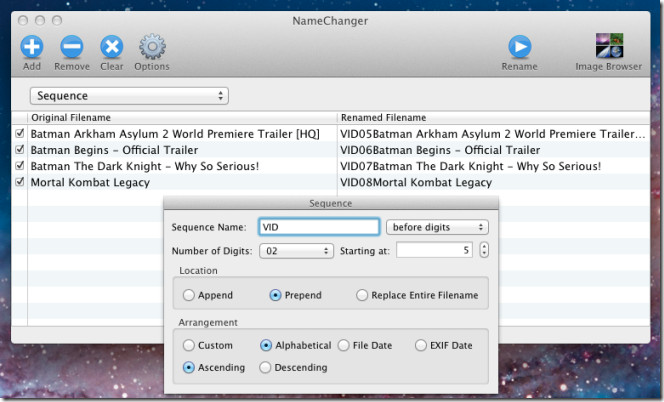Select original 'Batman The Dark Knight - Why So Serious!'

pos(145,166)
